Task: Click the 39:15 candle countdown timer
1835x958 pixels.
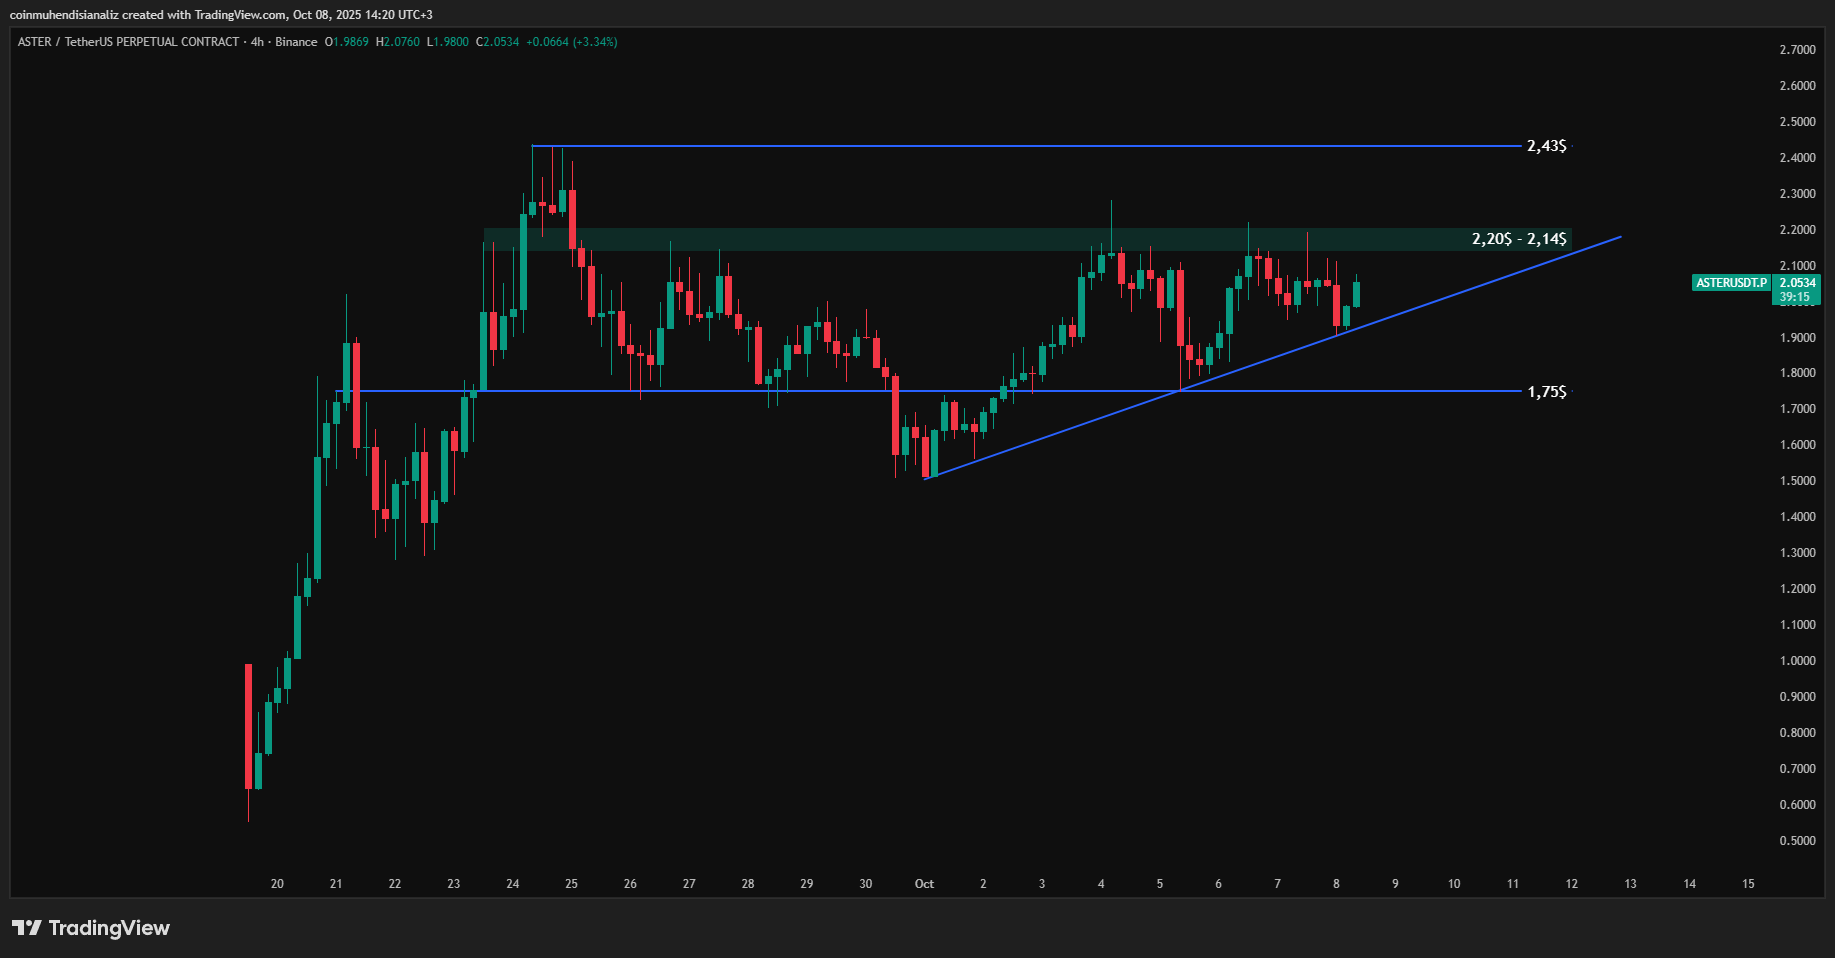Action: [x=1794, y=297]
